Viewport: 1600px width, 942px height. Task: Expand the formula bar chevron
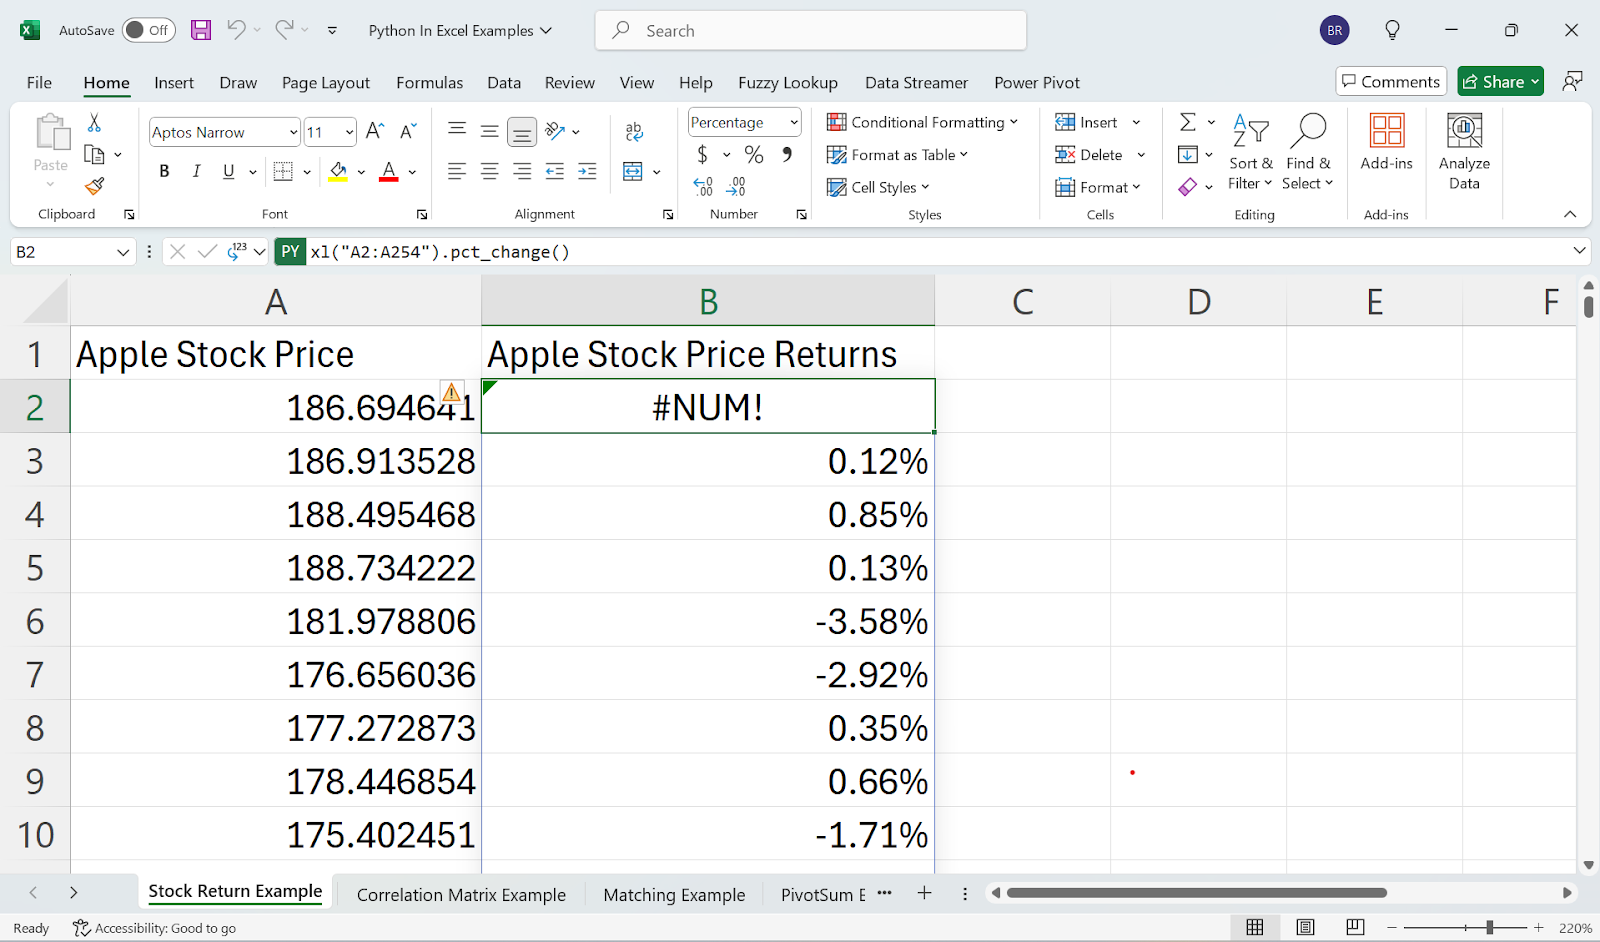pos(1579,251)
